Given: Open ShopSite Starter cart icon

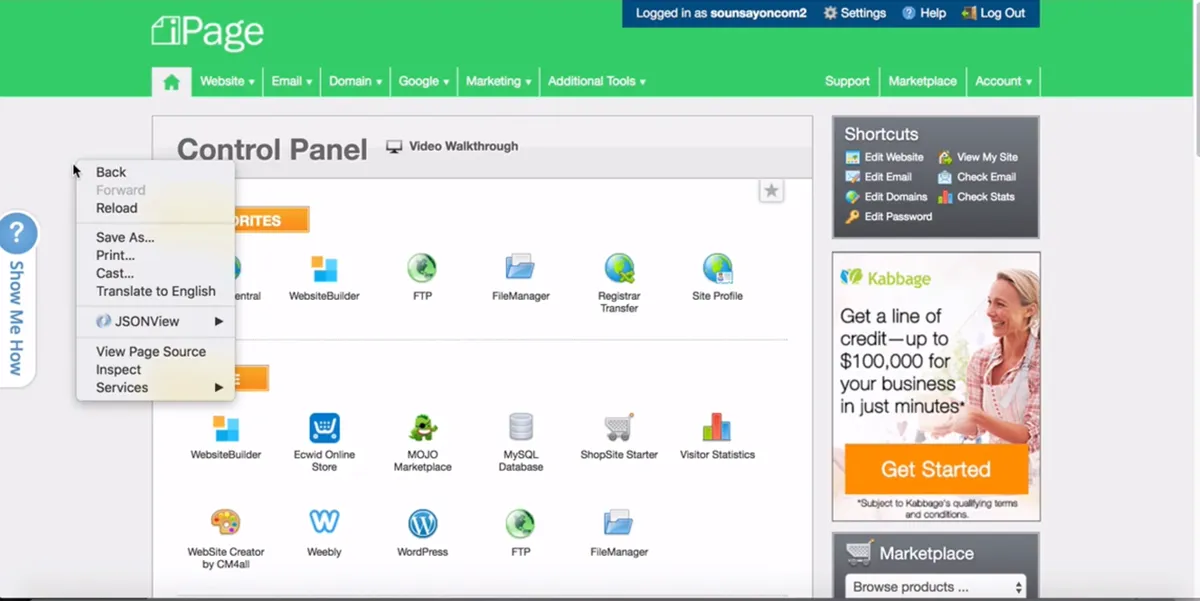Looking at the screenshot, I should [x=619, y=427].
